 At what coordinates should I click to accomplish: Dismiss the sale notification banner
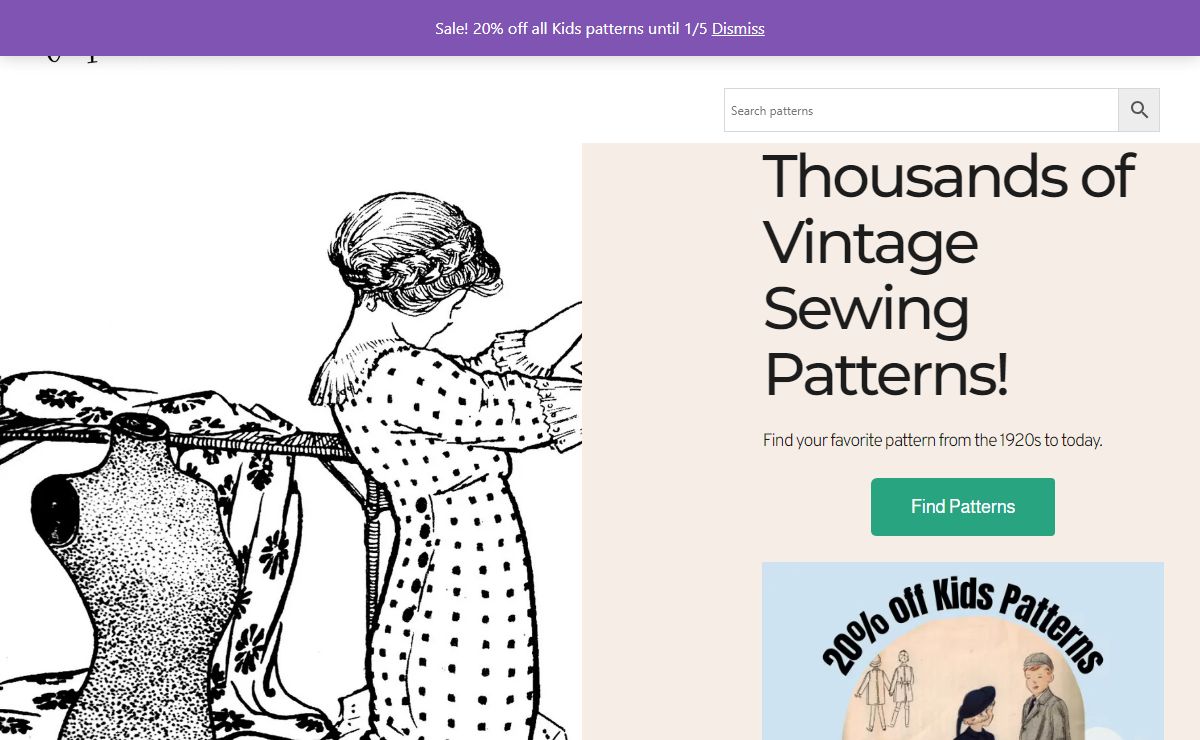[x=738, y=28]
